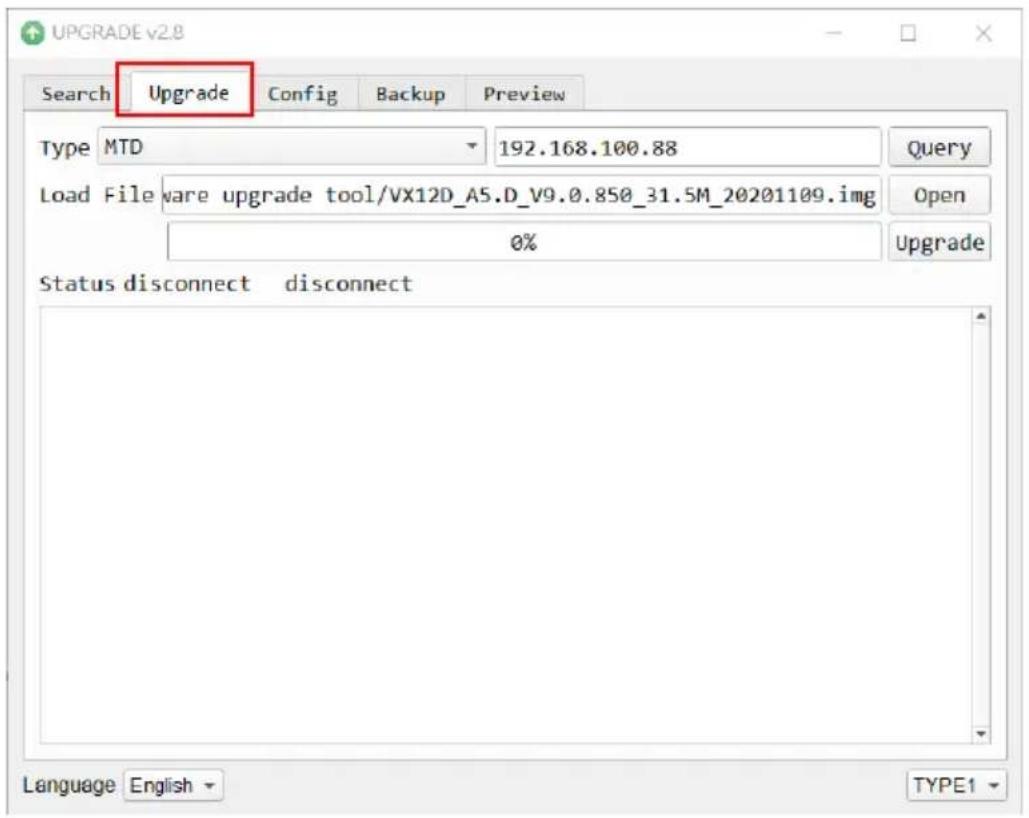This screenshot has height=818, width=1029.
Task: Click Open to browse firmware file
Action: pyautogui.click(x=939, y=196)
